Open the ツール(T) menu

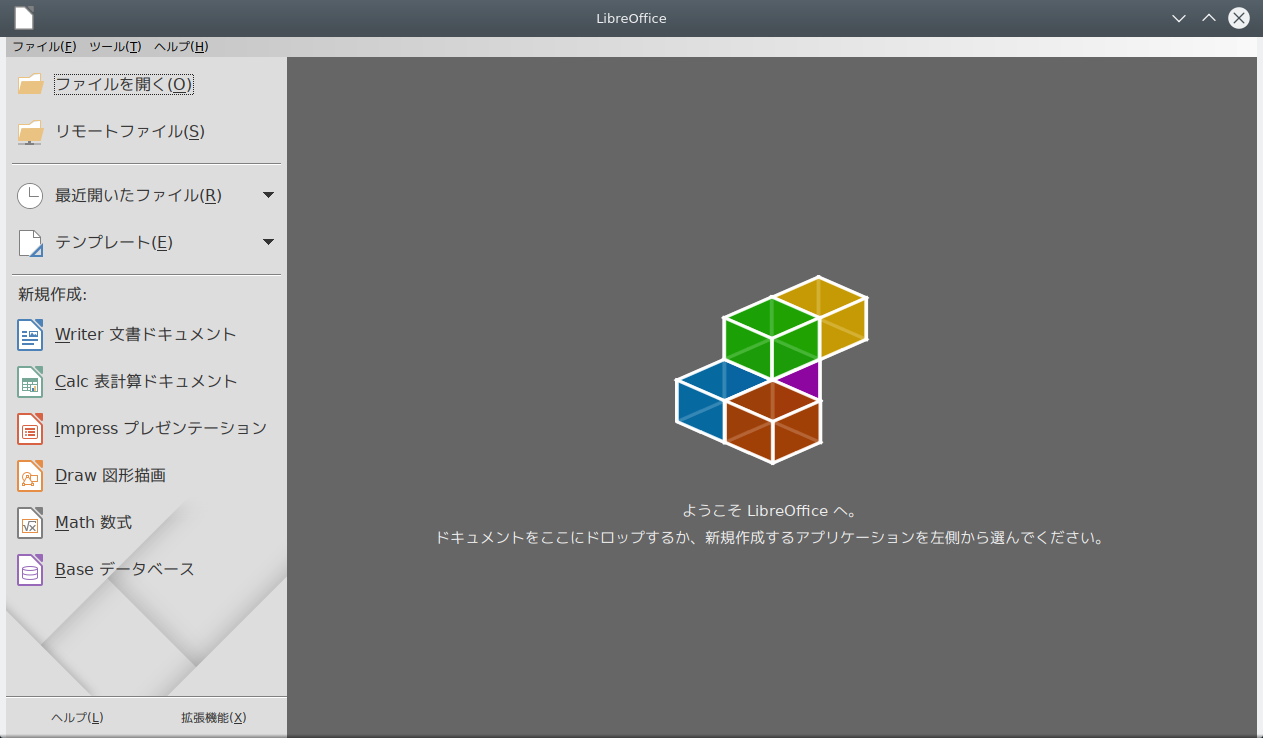[x=115, y=47]
